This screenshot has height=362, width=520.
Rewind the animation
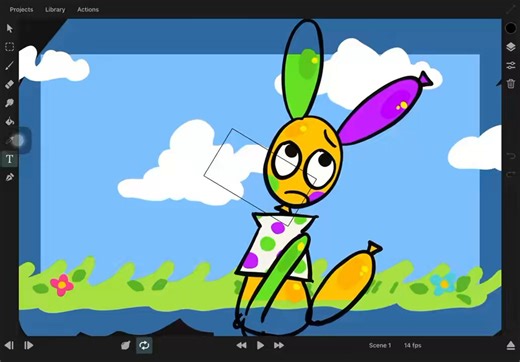(x=241, y=345)
